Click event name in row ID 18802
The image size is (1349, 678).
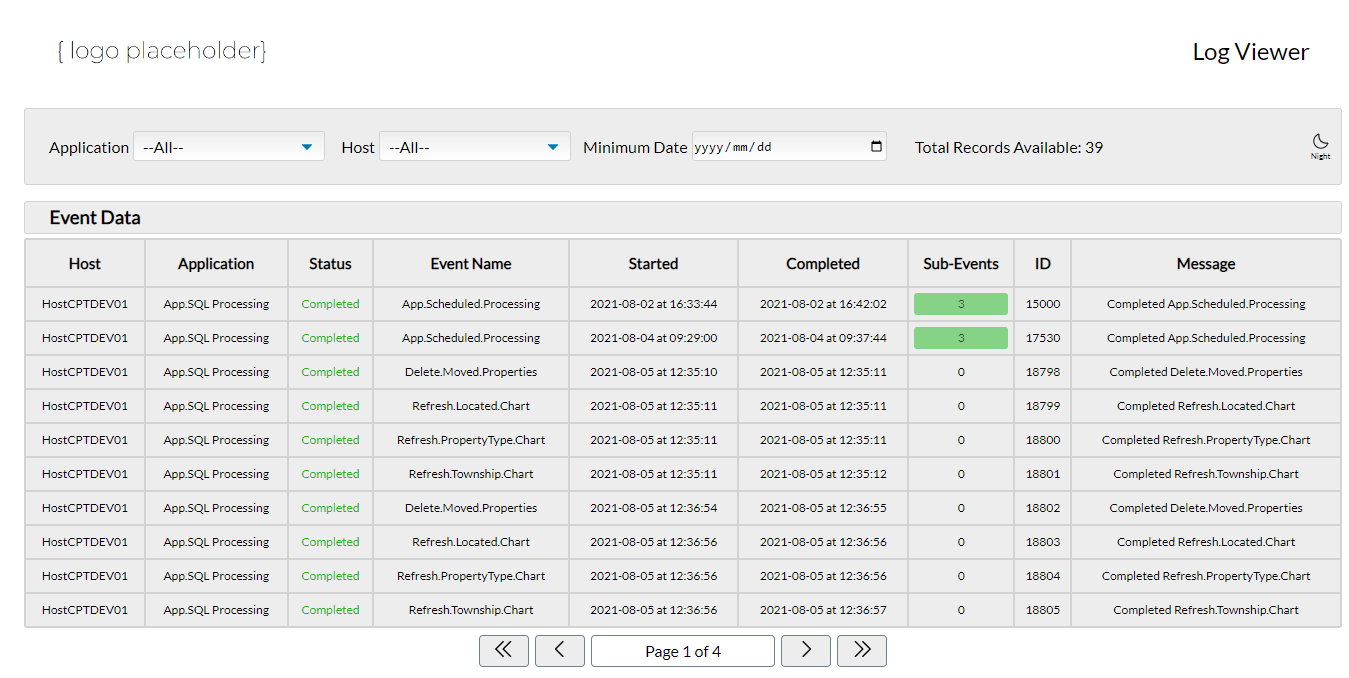pyautogui.click(x=471, y=508)
